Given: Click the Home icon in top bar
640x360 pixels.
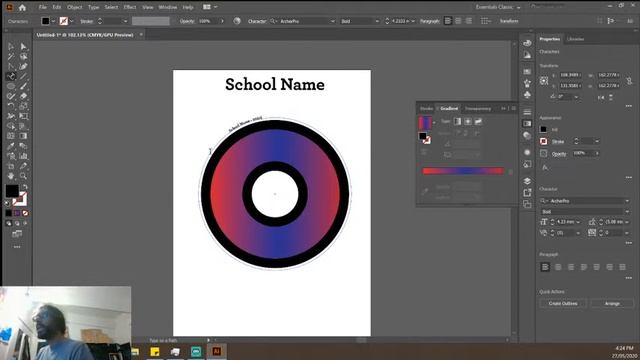Looking at the screenshot, I should [x=22, y=7].
